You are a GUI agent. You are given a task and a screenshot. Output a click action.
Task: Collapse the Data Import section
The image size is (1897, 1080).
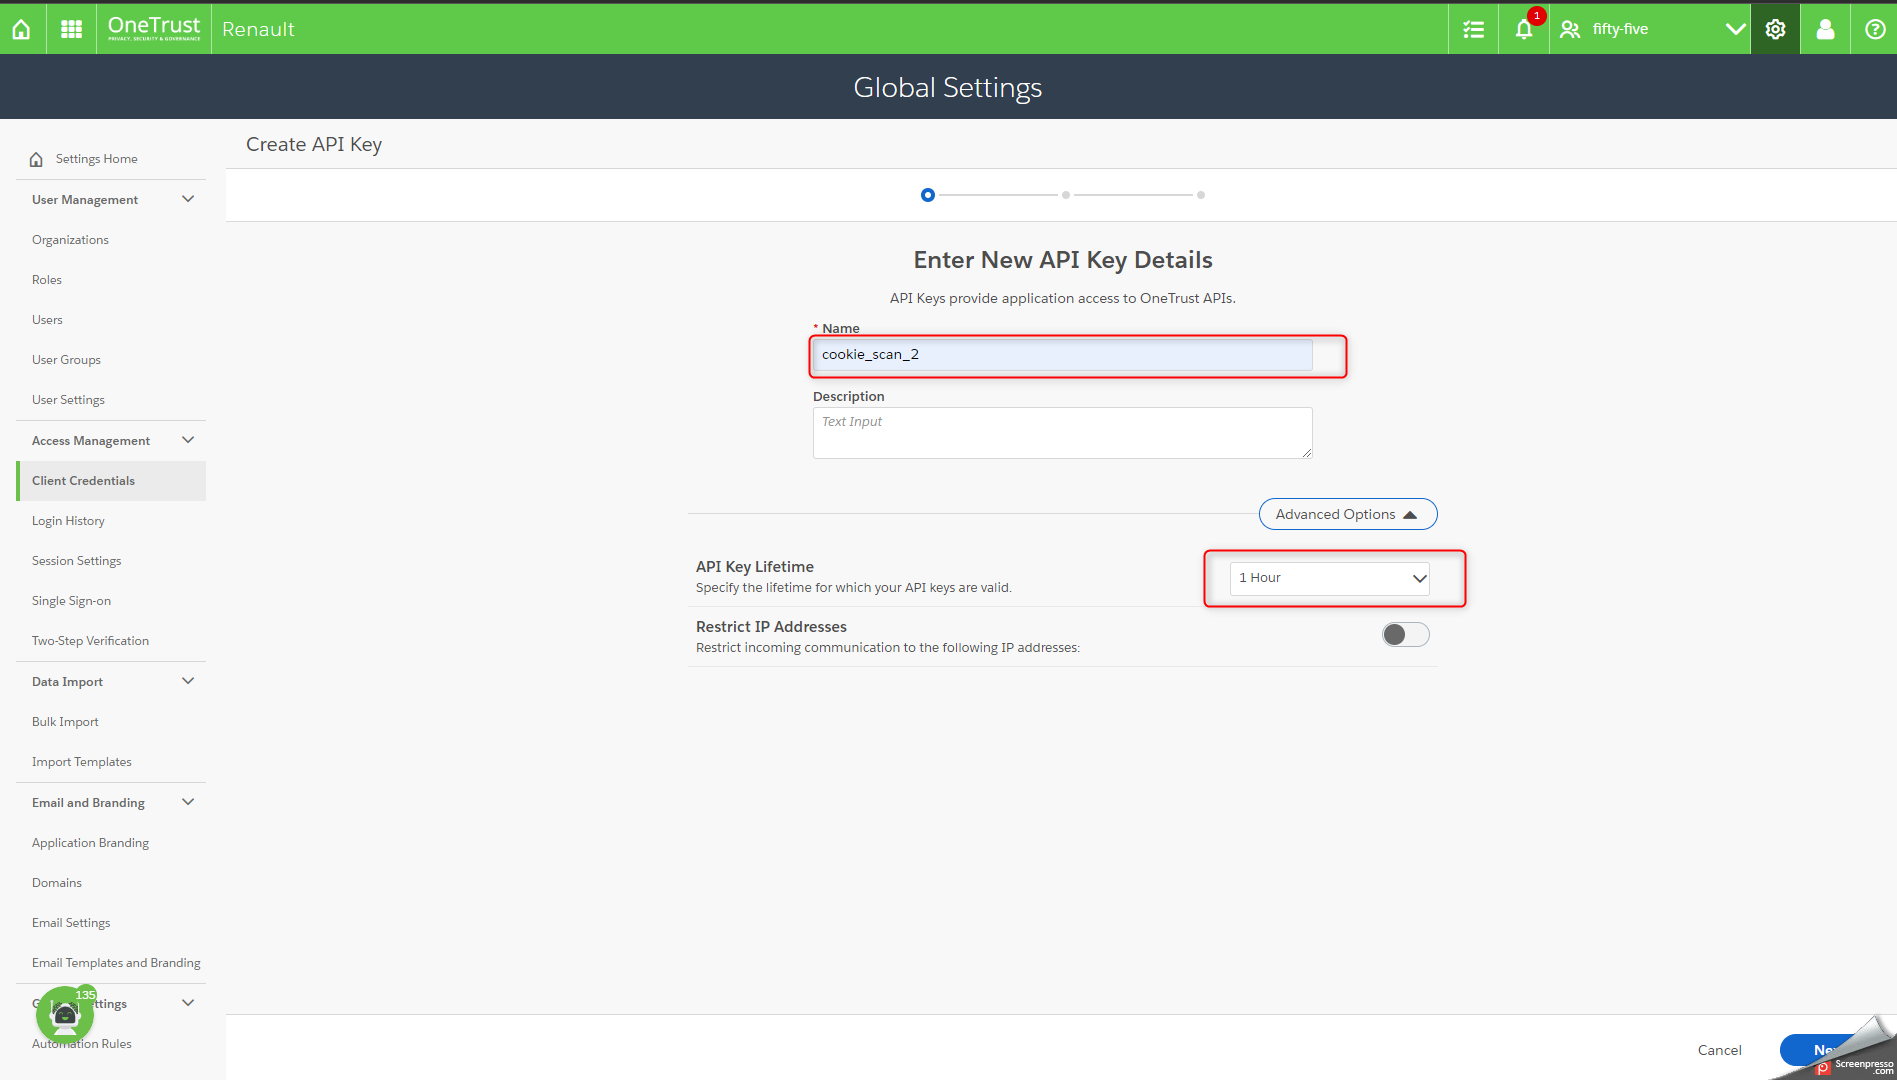tap(188, 681)
